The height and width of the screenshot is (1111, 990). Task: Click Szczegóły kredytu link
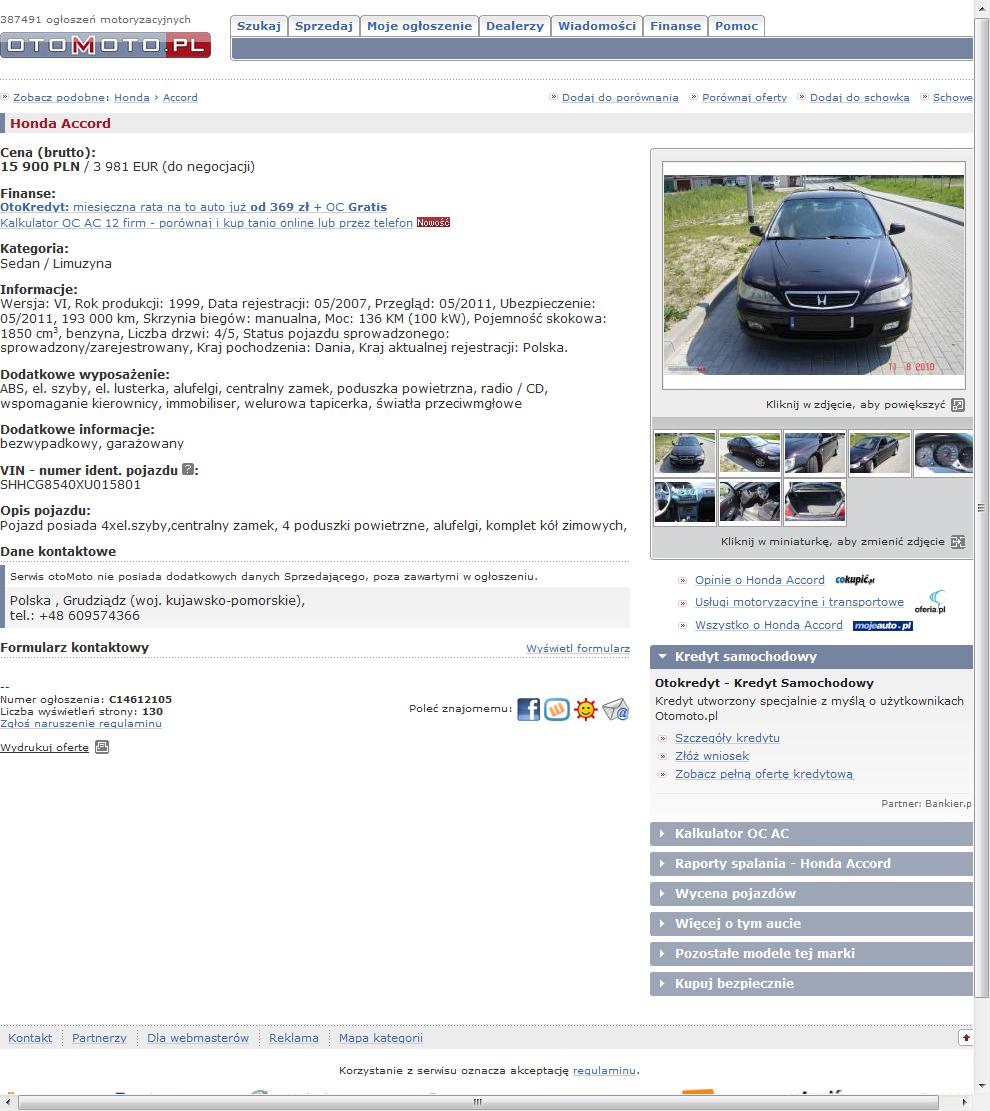click(727, 738)
